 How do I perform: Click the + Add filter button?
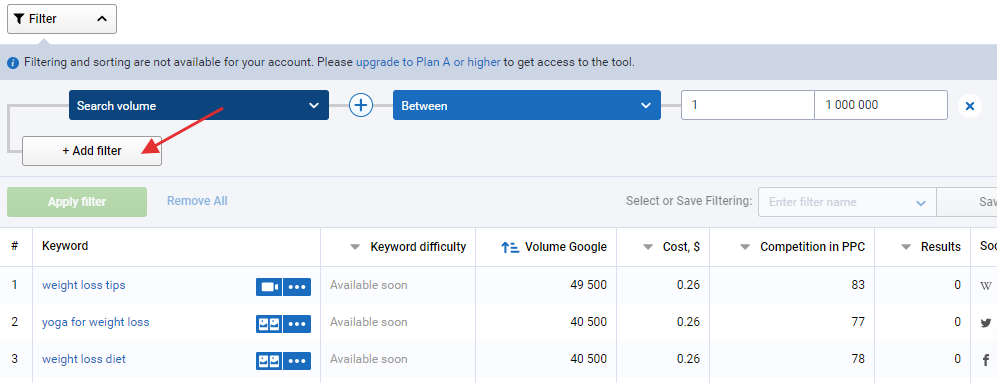[x=92, y=151]
